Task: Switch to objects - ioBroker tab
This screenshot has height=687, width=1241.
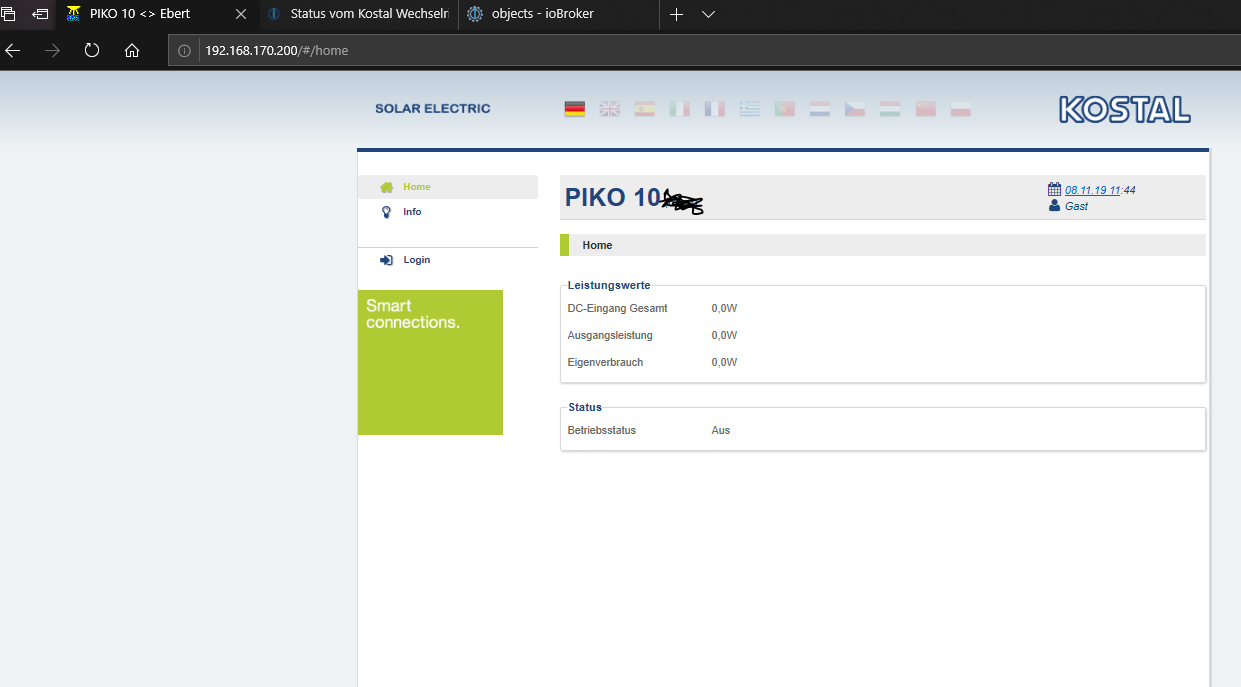Action: [558, 14]
